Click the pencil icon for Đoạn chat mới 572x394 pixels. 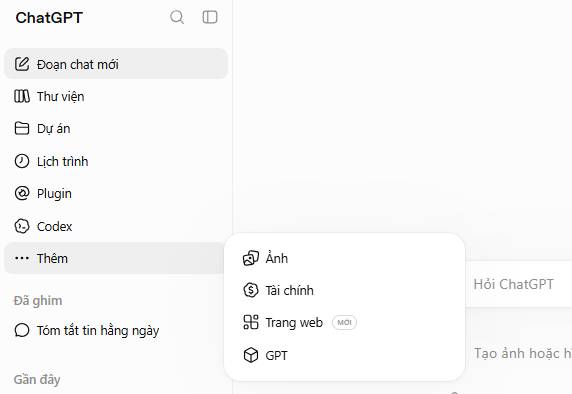(x=22, y=64)
